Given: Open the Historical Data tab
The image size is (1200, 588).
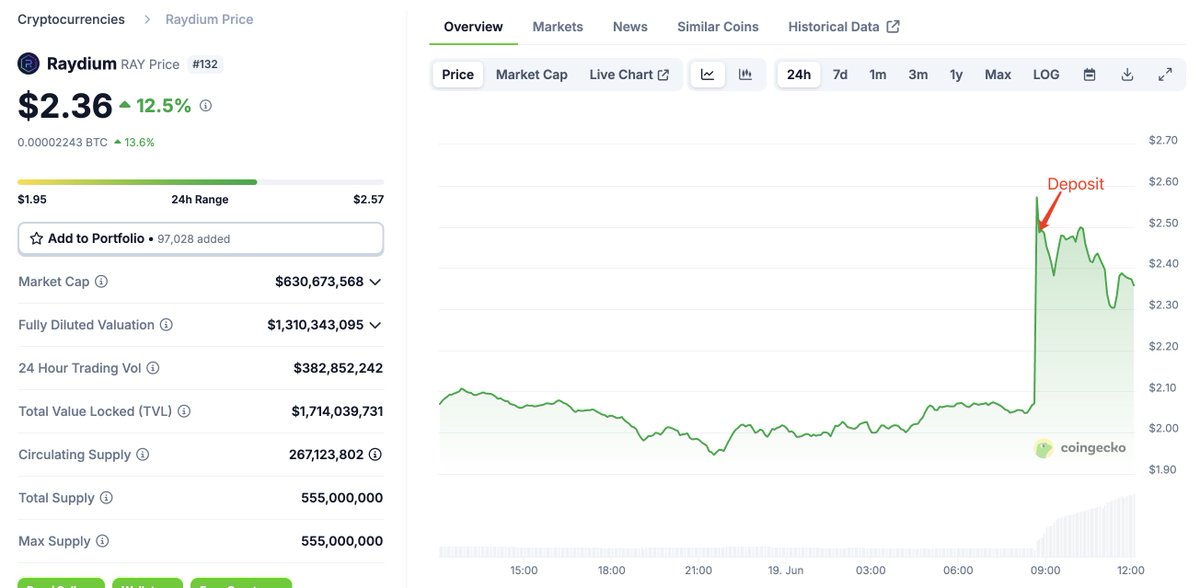Looking at the screenshot, I should (844, 27).
